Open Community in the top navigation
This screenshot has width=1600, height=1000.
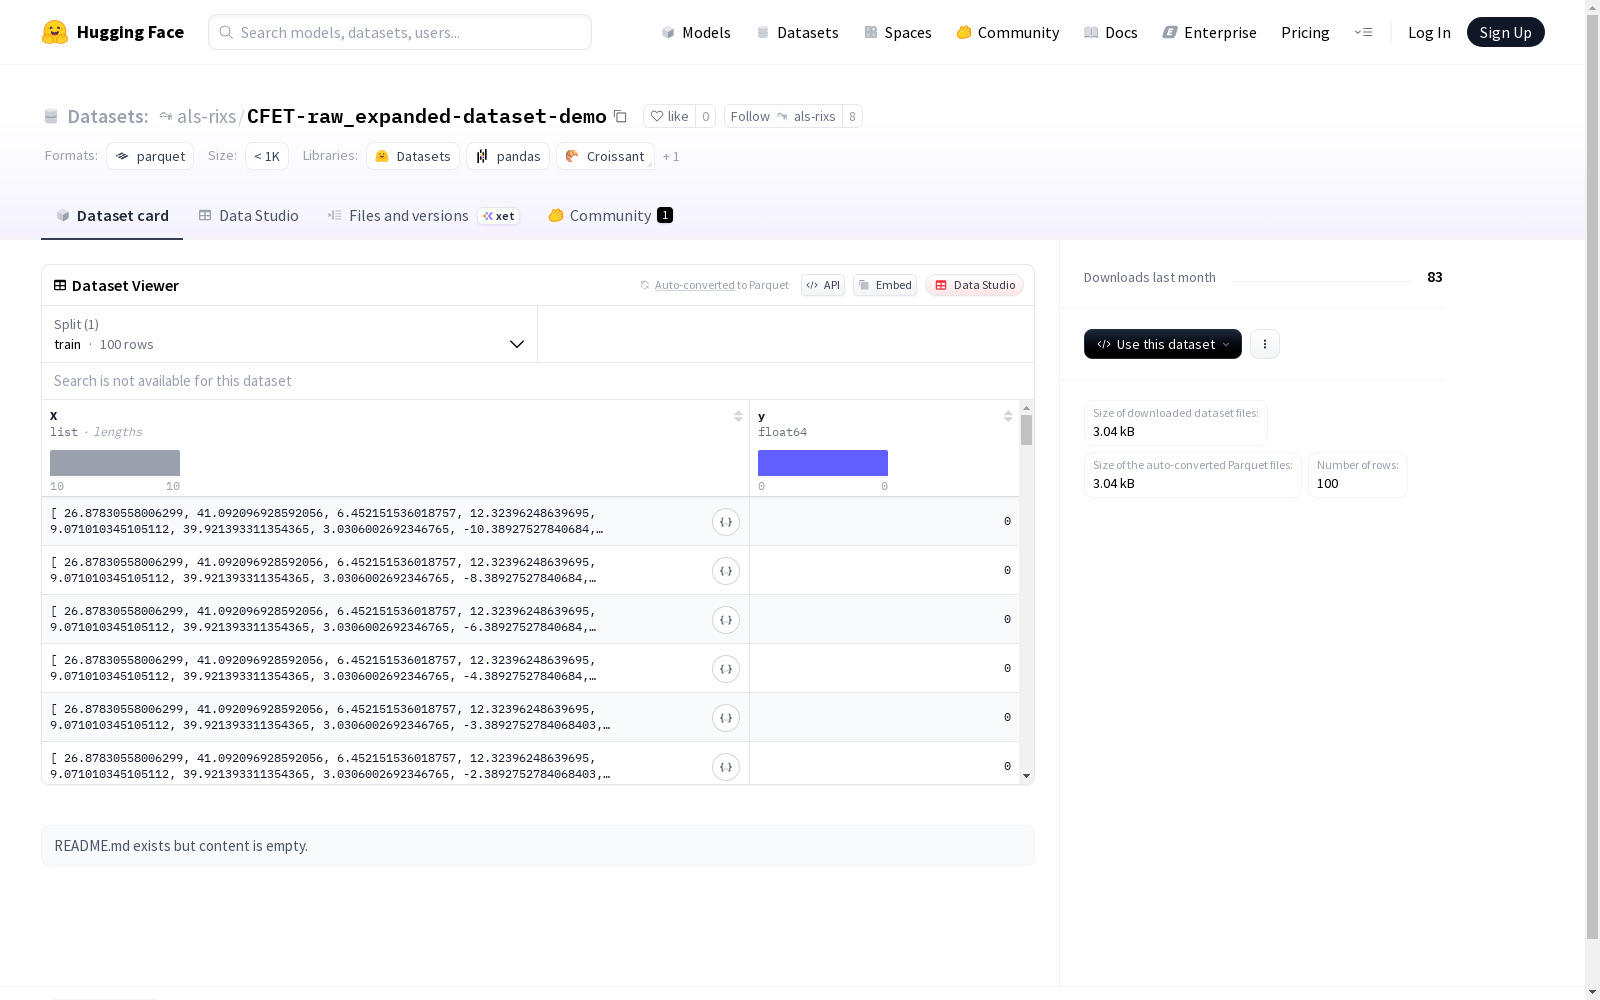pyautogui.click(x=1007, y=32)
